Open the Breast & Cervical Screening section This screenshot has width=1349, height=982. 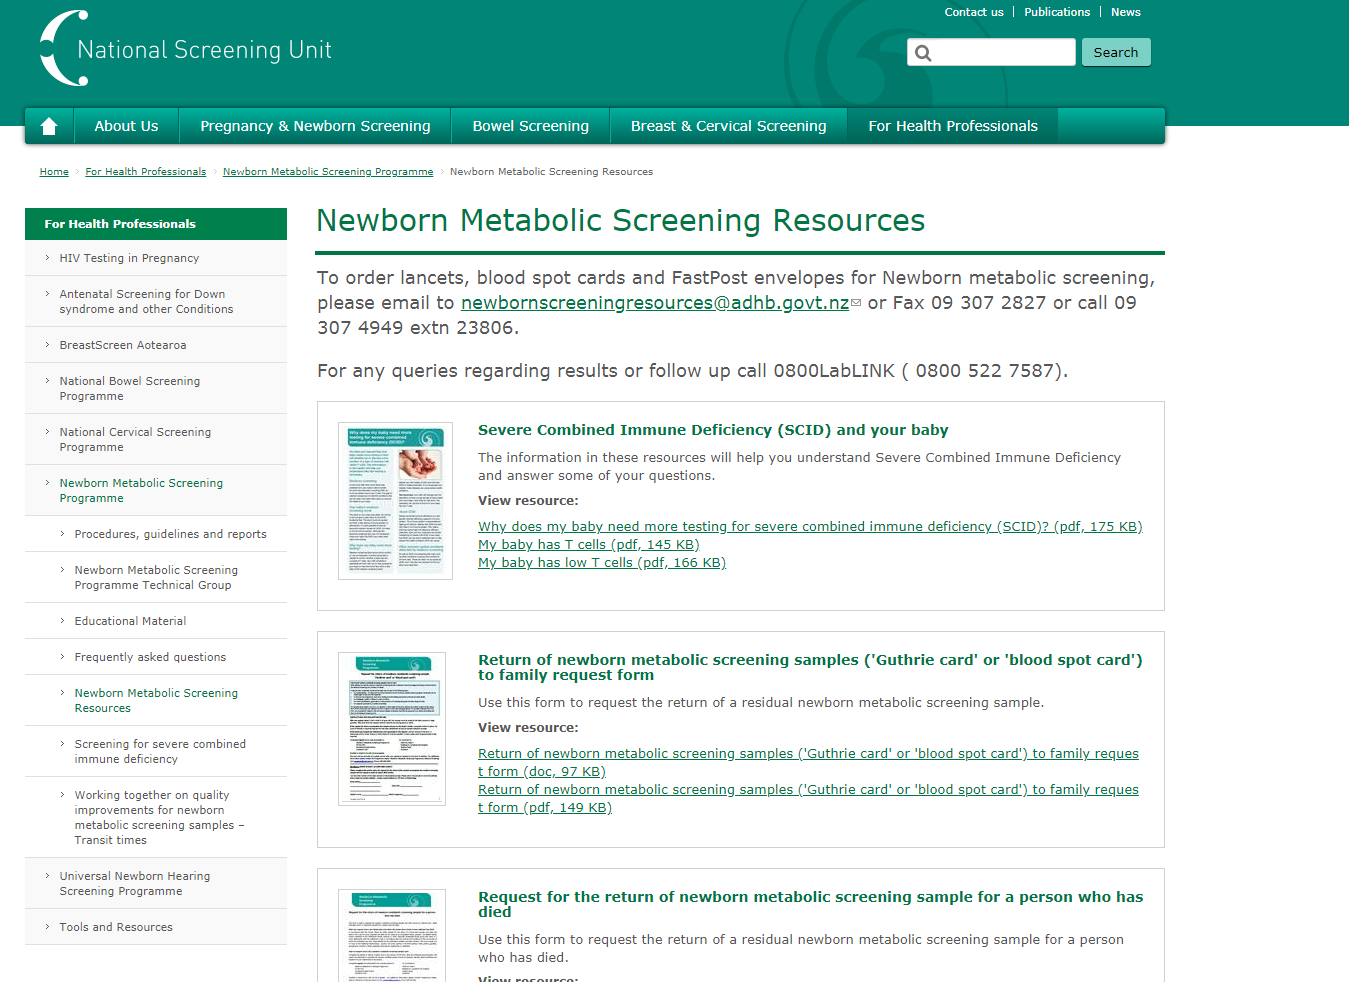pyautogui.click(x=728, y=125)
